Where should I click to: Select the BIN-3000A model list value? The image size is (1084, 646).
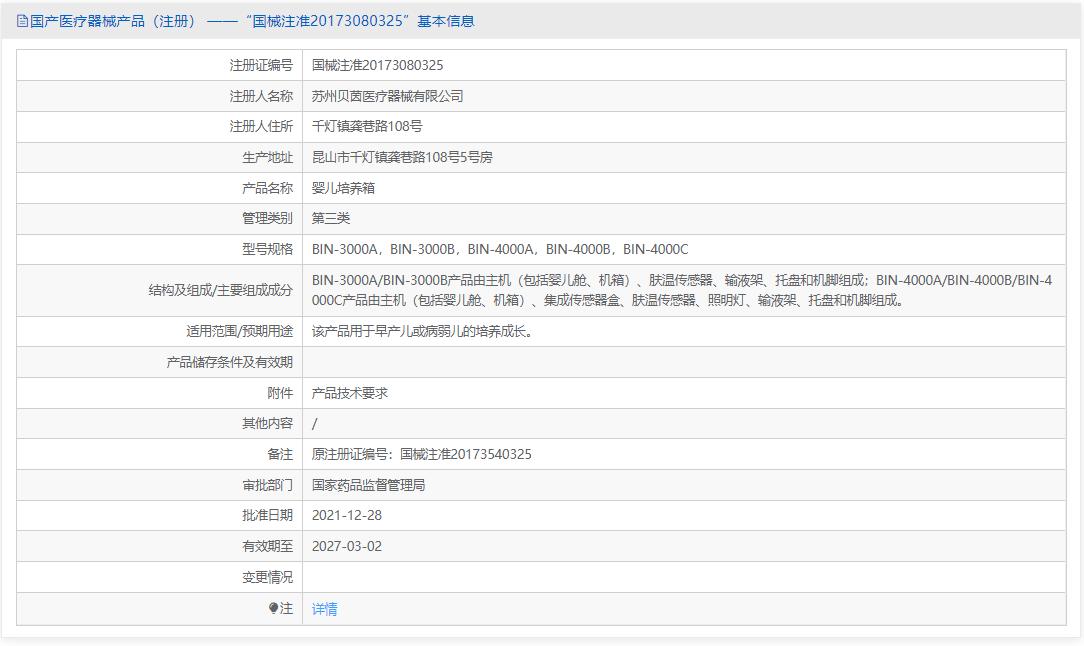point(500,249)
